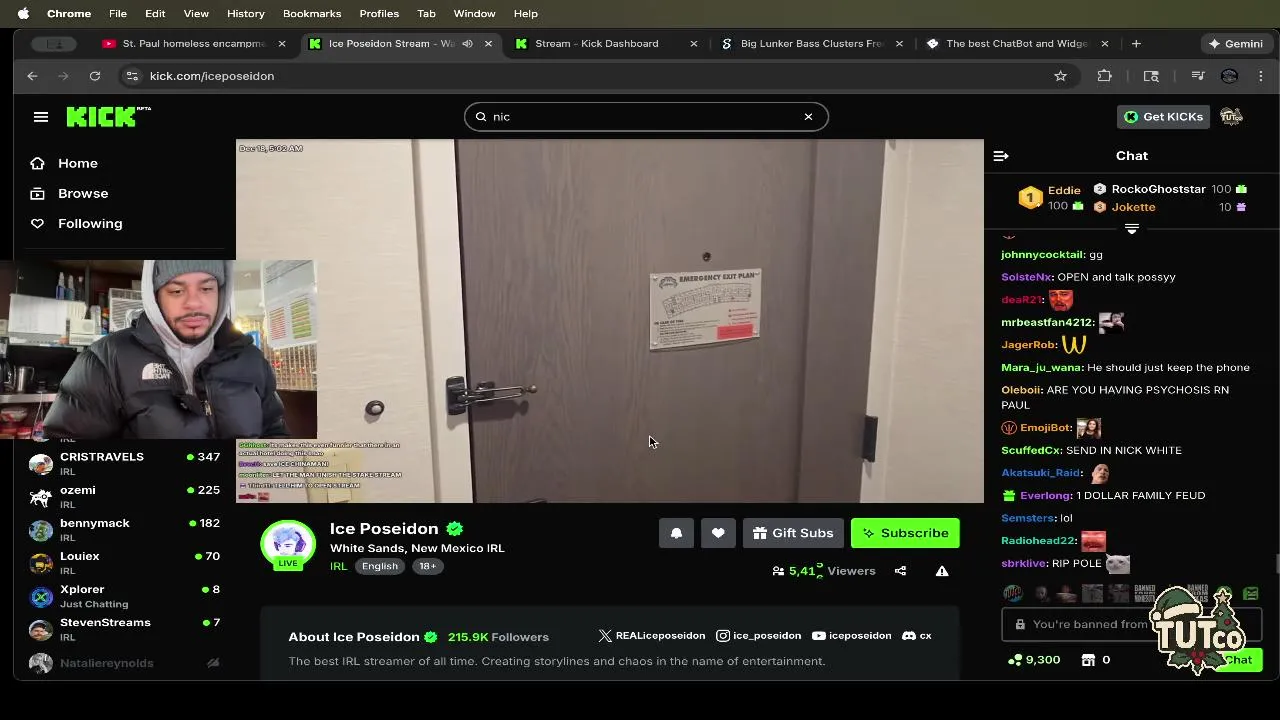
Task: Open Following in sidebar
Action: click(89, 223)
